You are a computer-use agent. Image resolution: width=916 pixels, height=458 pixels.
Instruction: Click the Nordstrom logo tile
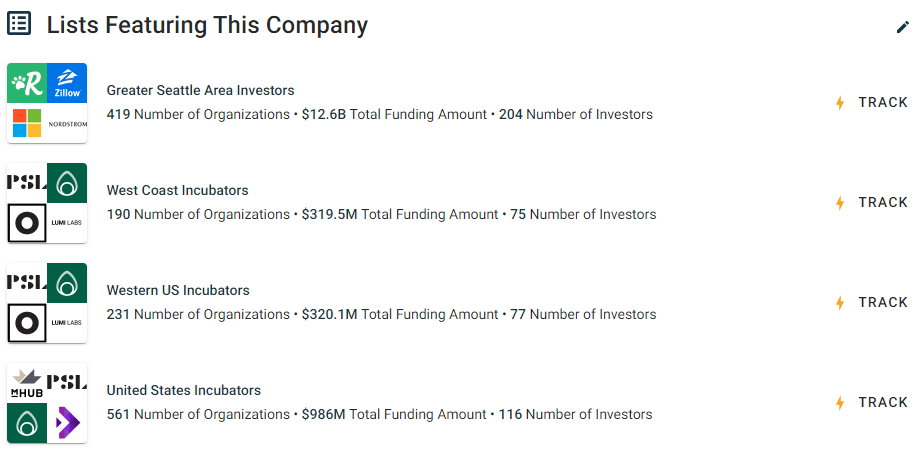pos(67,124)
